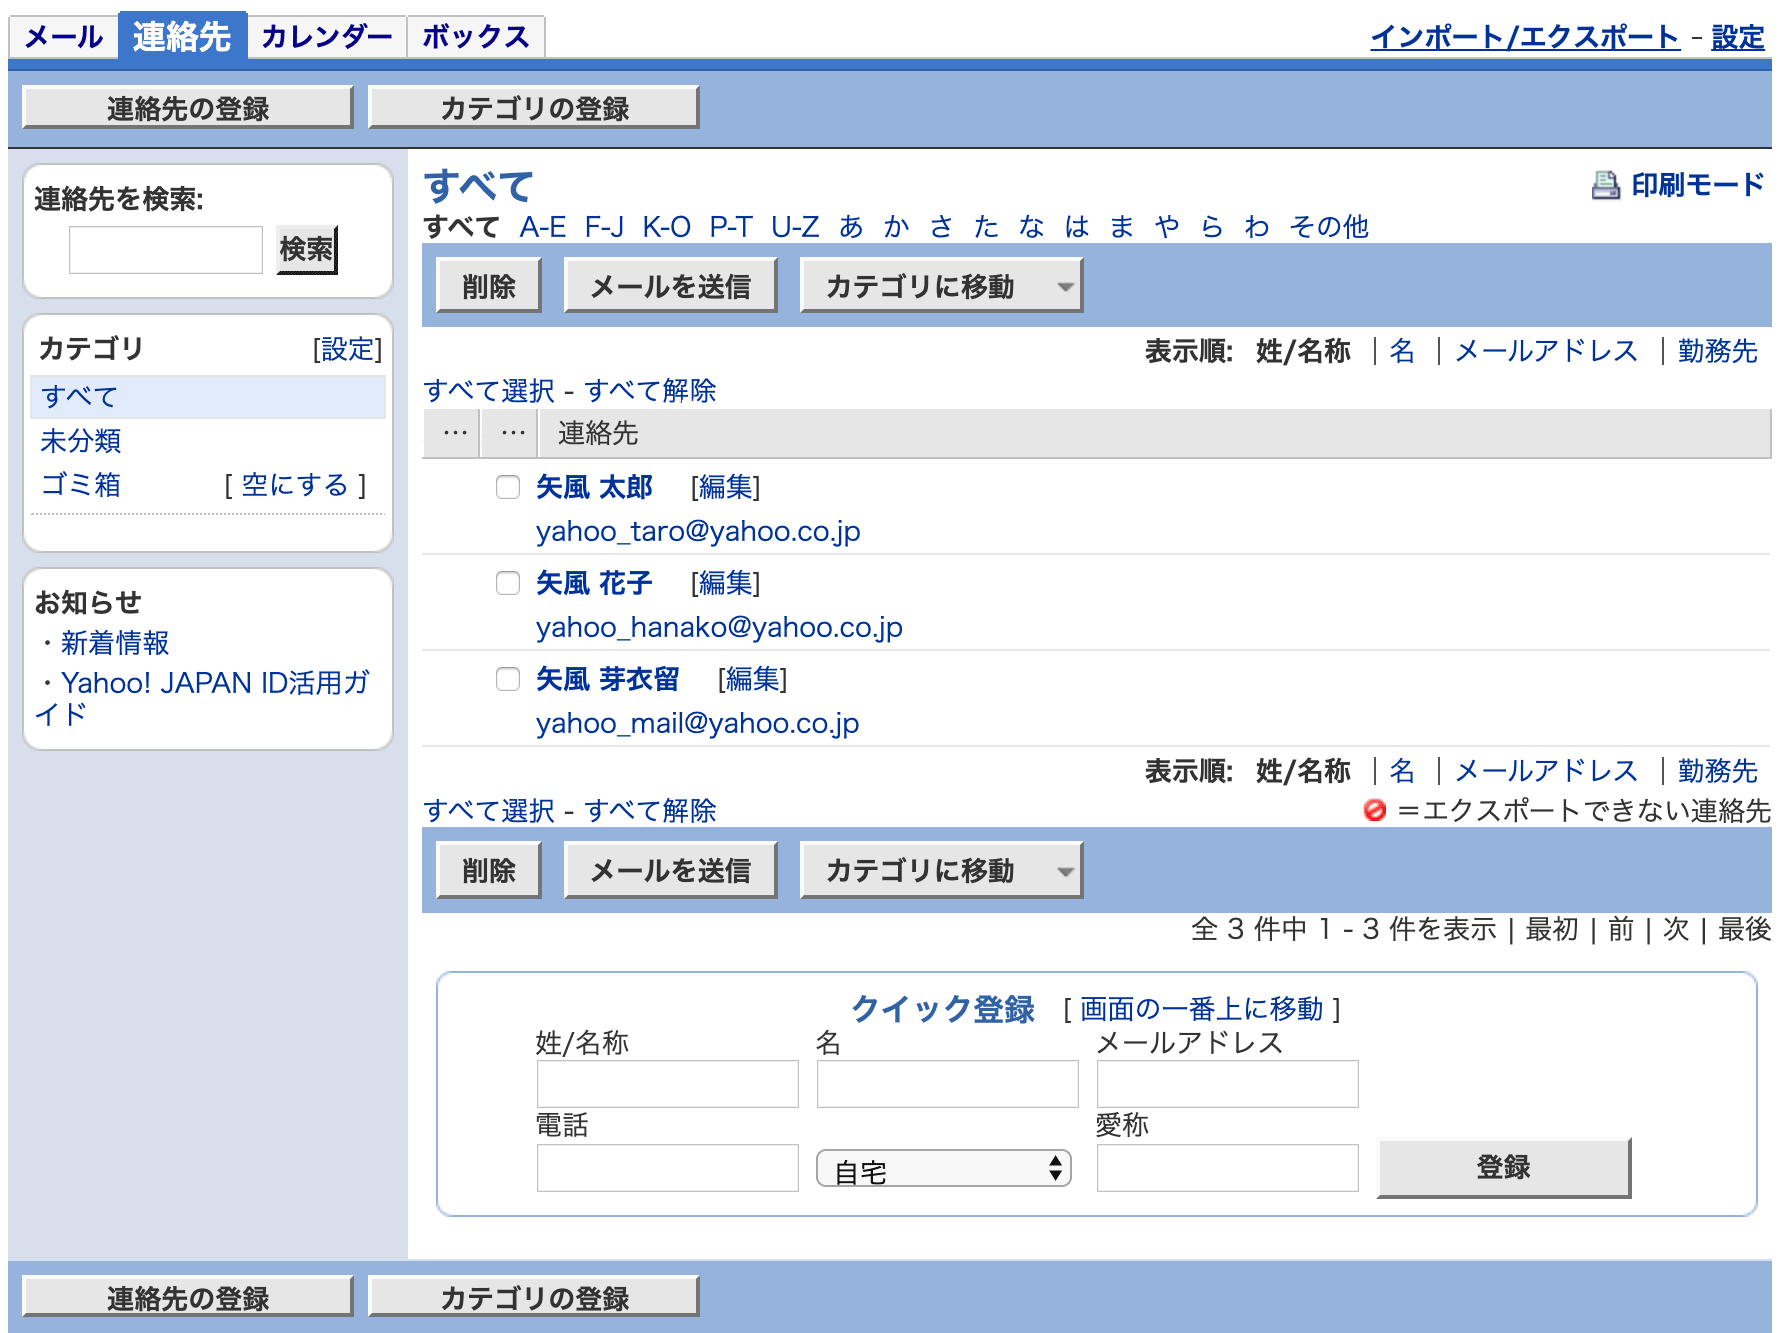Sort by 勤務先 in top sort row
The height and width of the screenshot is (1333, 1780).
click(1718, 351)
